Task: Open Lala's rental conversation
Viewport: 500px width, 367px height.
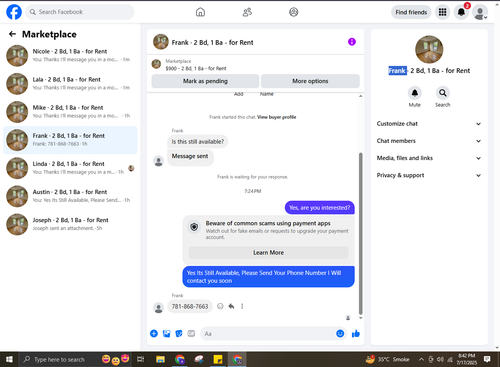Action: [70, 84]
